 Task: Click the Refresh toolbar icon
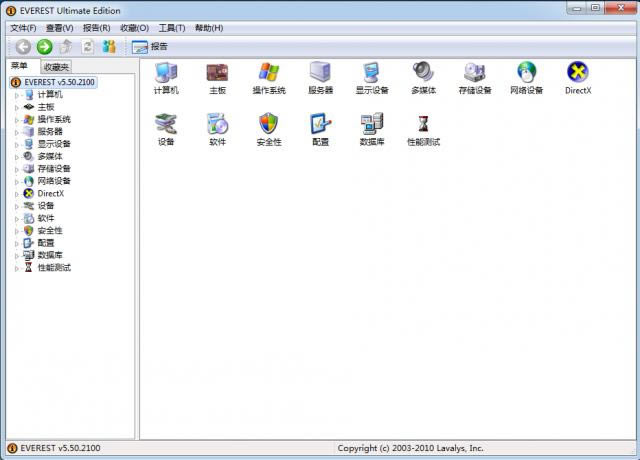click(x=87, y=47)
